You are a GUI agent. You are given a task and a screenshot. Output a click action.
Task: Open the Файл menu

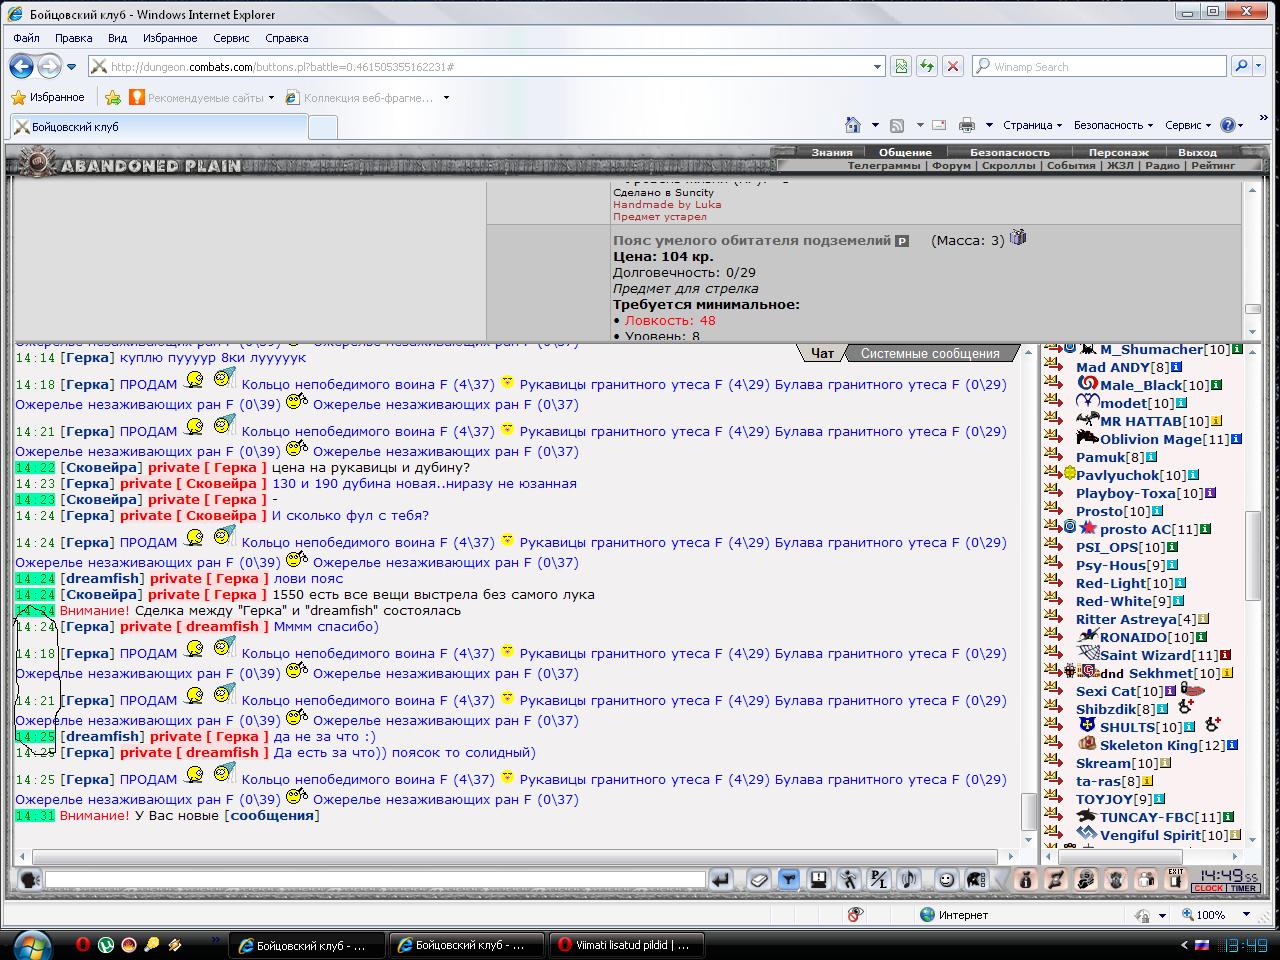pyautogui.click(x=27, y=38)
